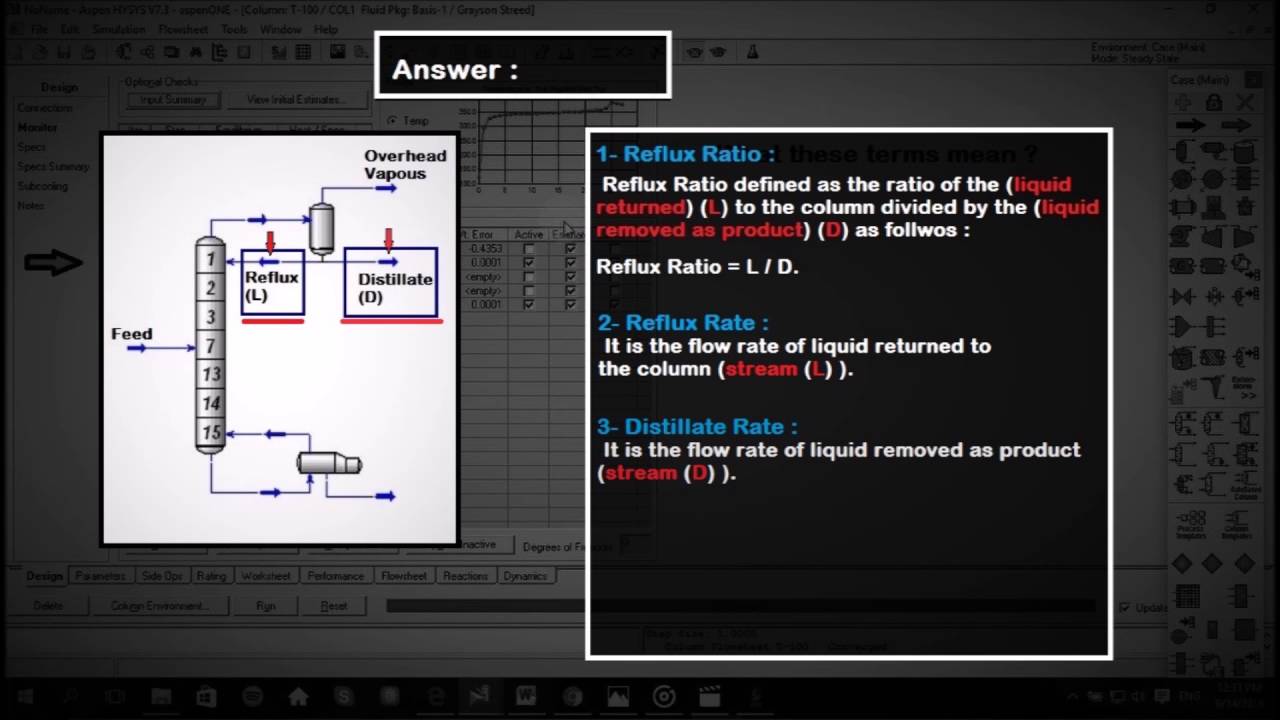Select Monitor in Design list

click(x=38, y=127)
